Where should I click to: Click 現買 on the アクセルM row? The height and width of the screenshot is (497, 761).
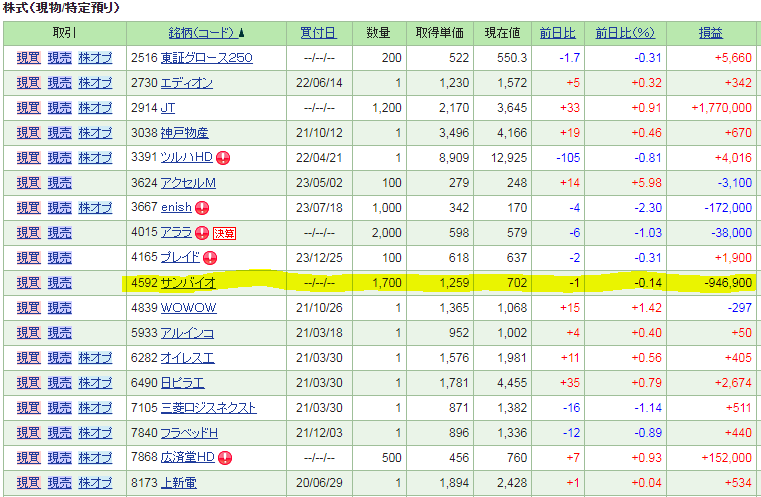coord(28,183)
